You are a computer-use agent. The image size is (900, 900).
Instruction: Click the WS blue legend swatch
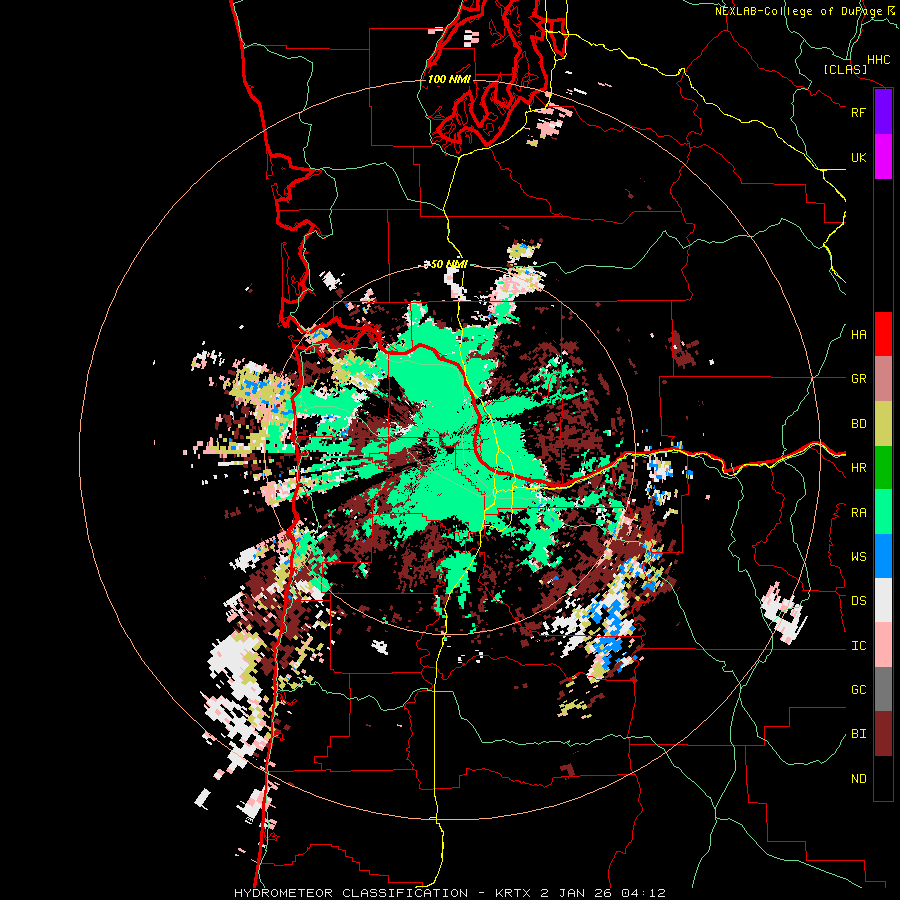pos(883,556)
